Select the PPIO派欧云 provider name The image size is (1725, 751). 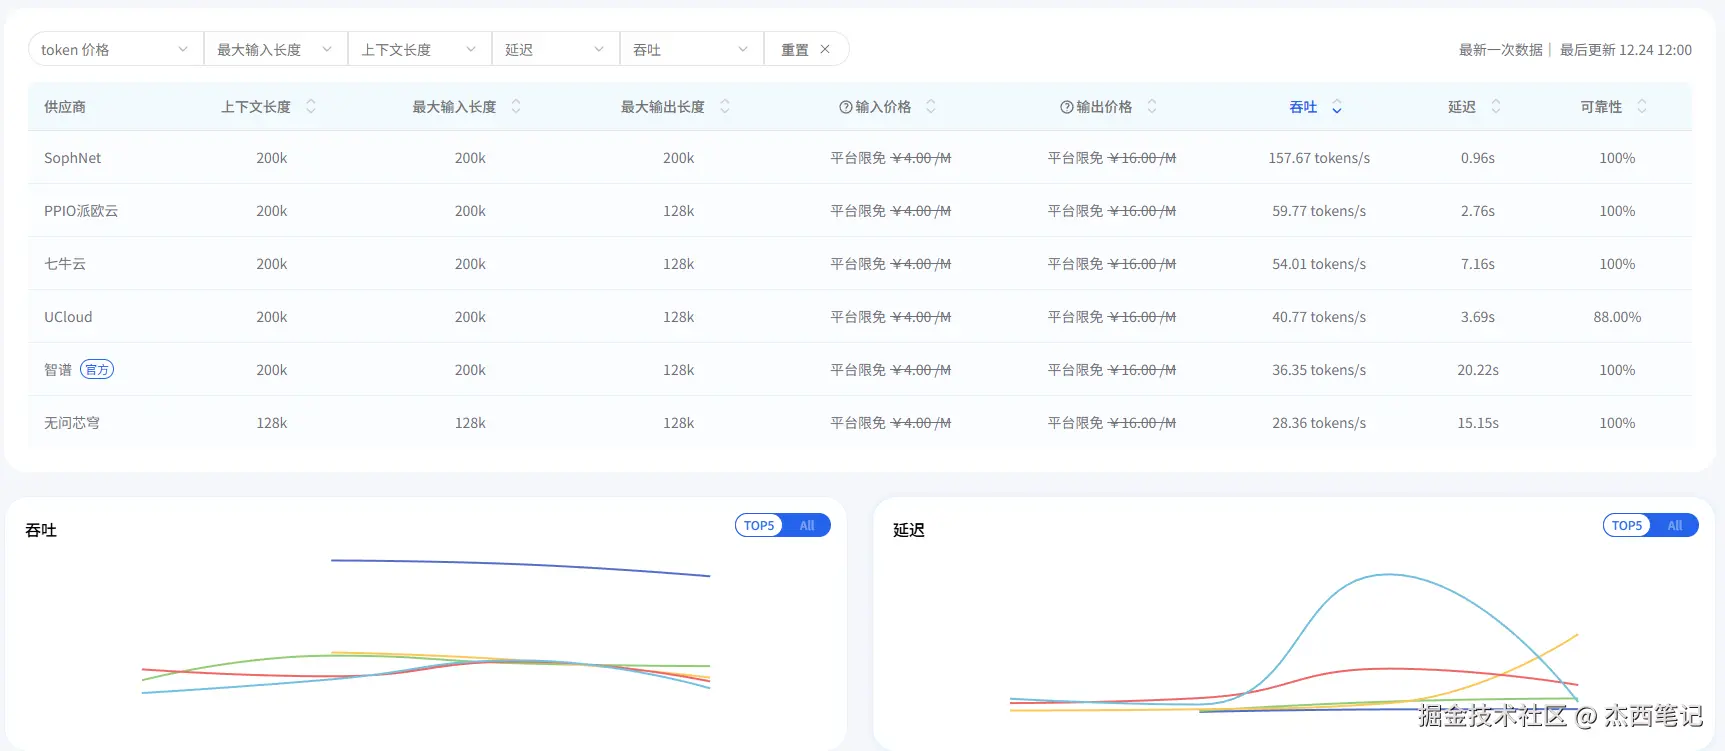[x=81, y=211]
